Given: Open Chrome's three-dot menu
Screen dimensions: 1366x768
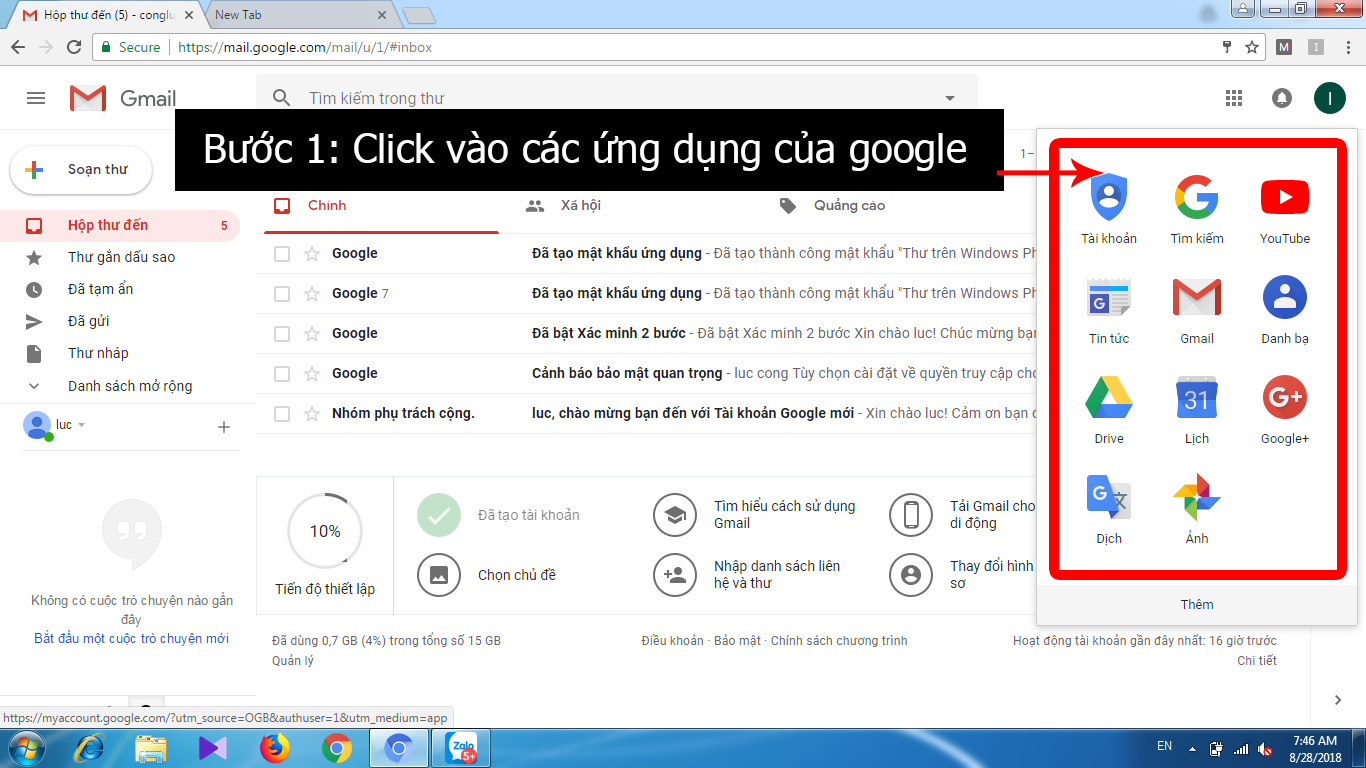Looking at the screenshot, I should (1349, 47).
